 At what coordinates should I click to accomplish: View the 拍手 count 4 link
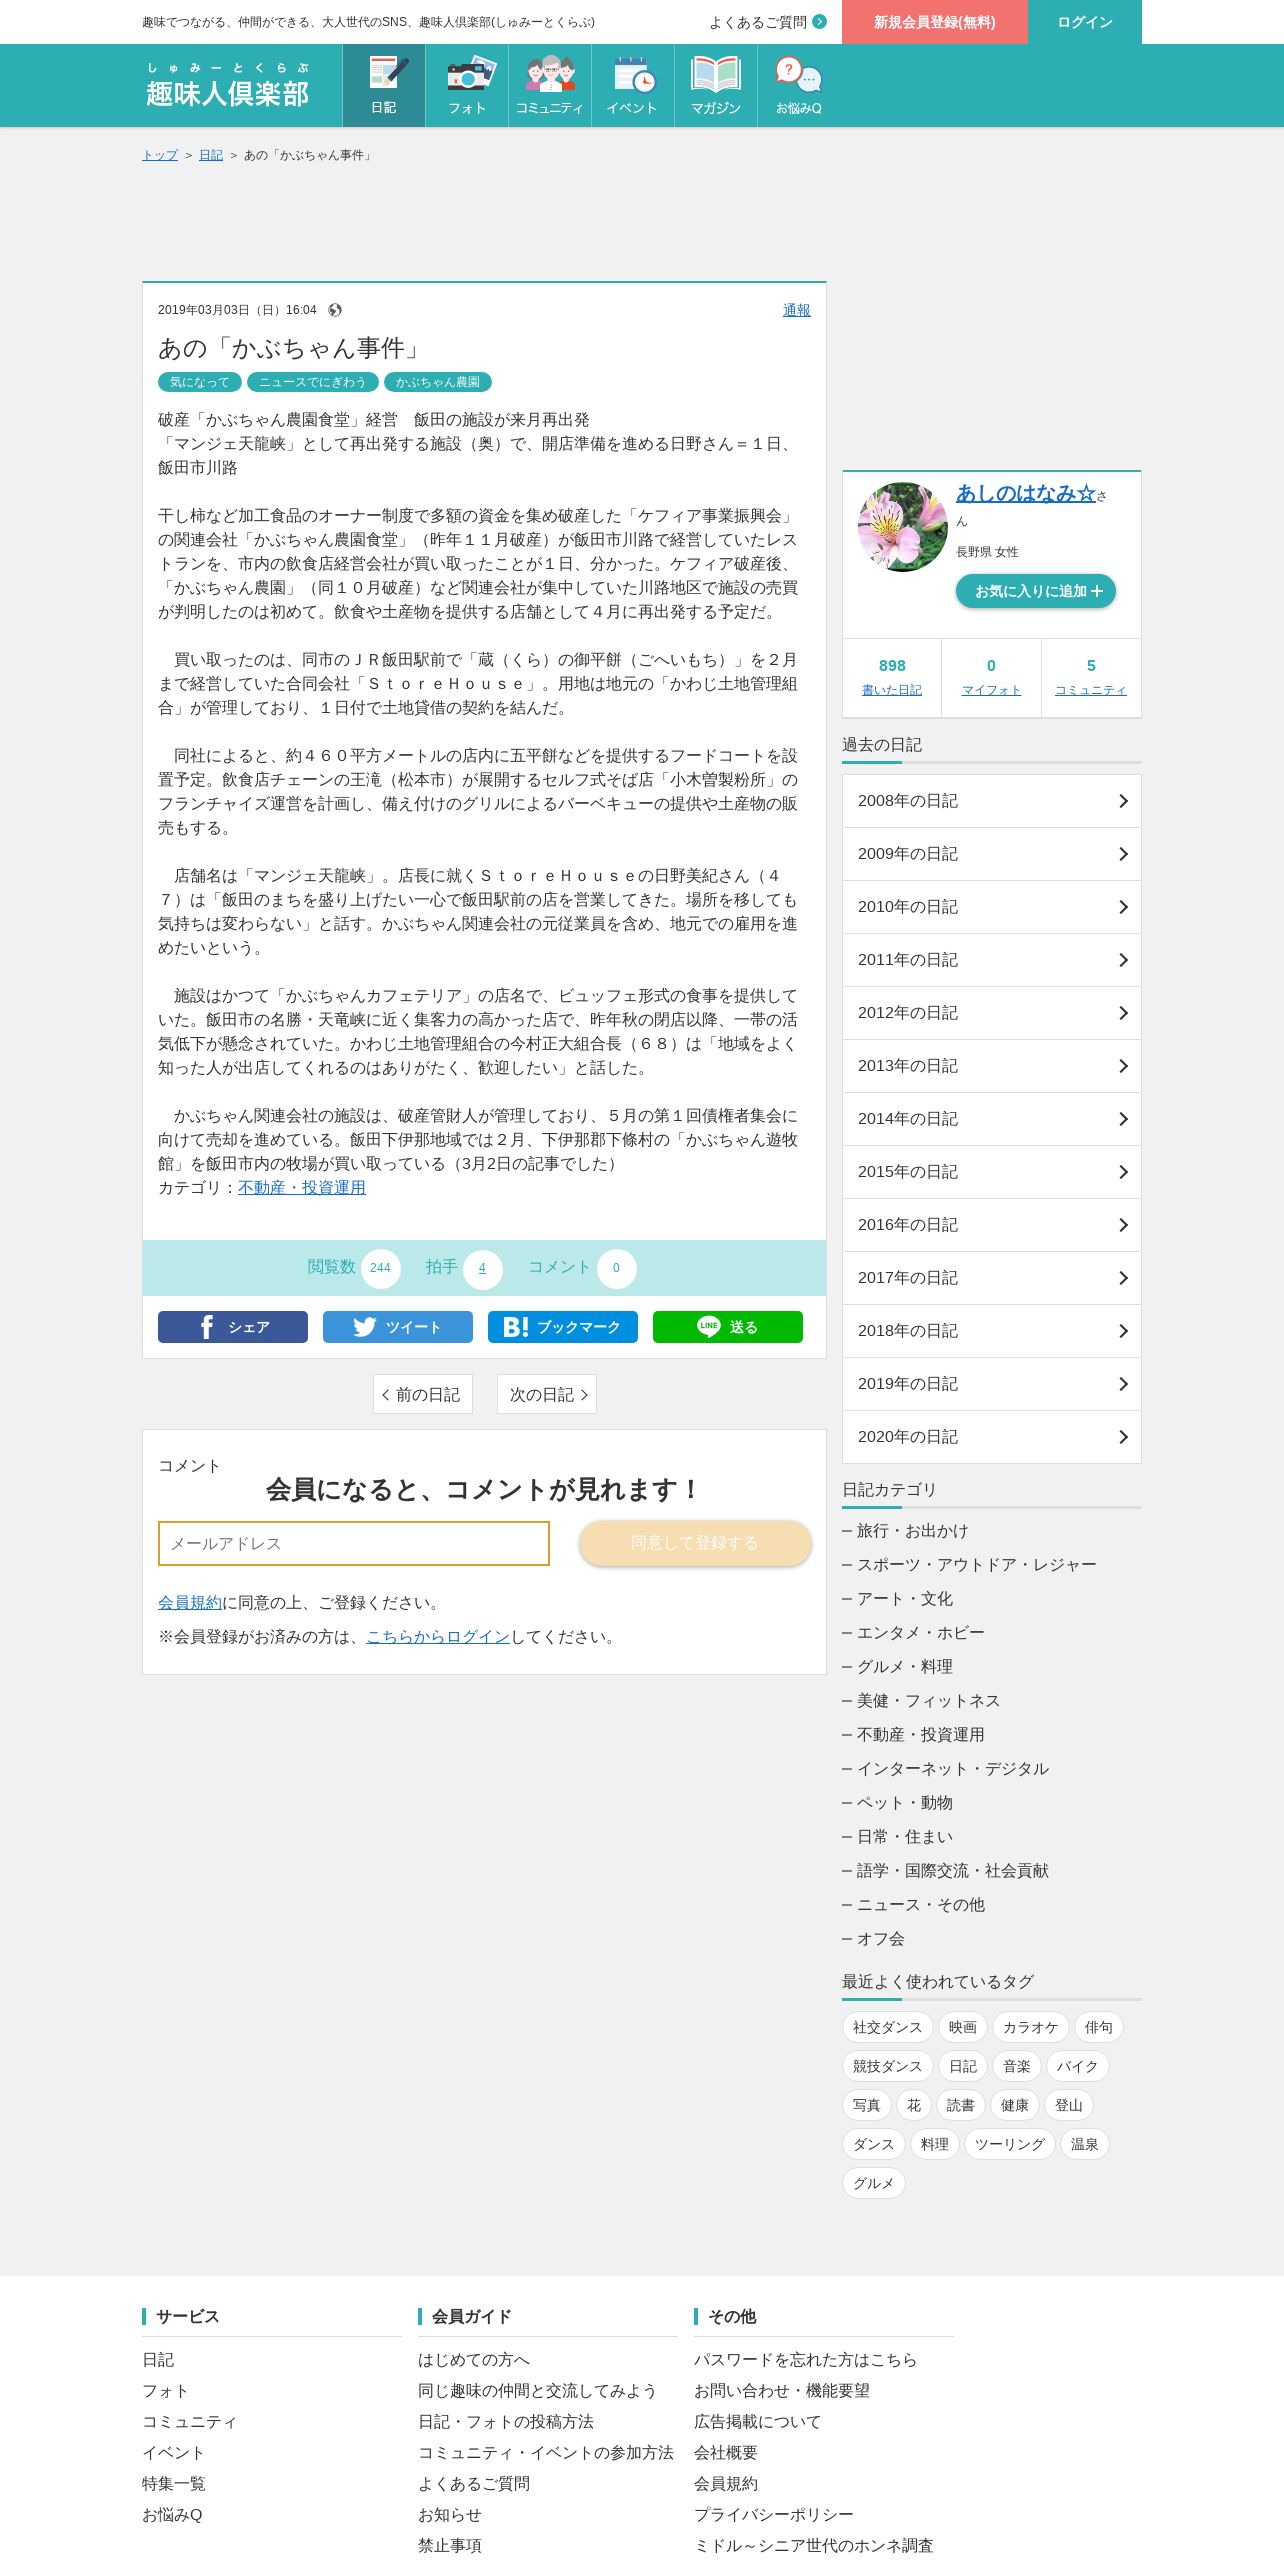[x=482, y=1268]
